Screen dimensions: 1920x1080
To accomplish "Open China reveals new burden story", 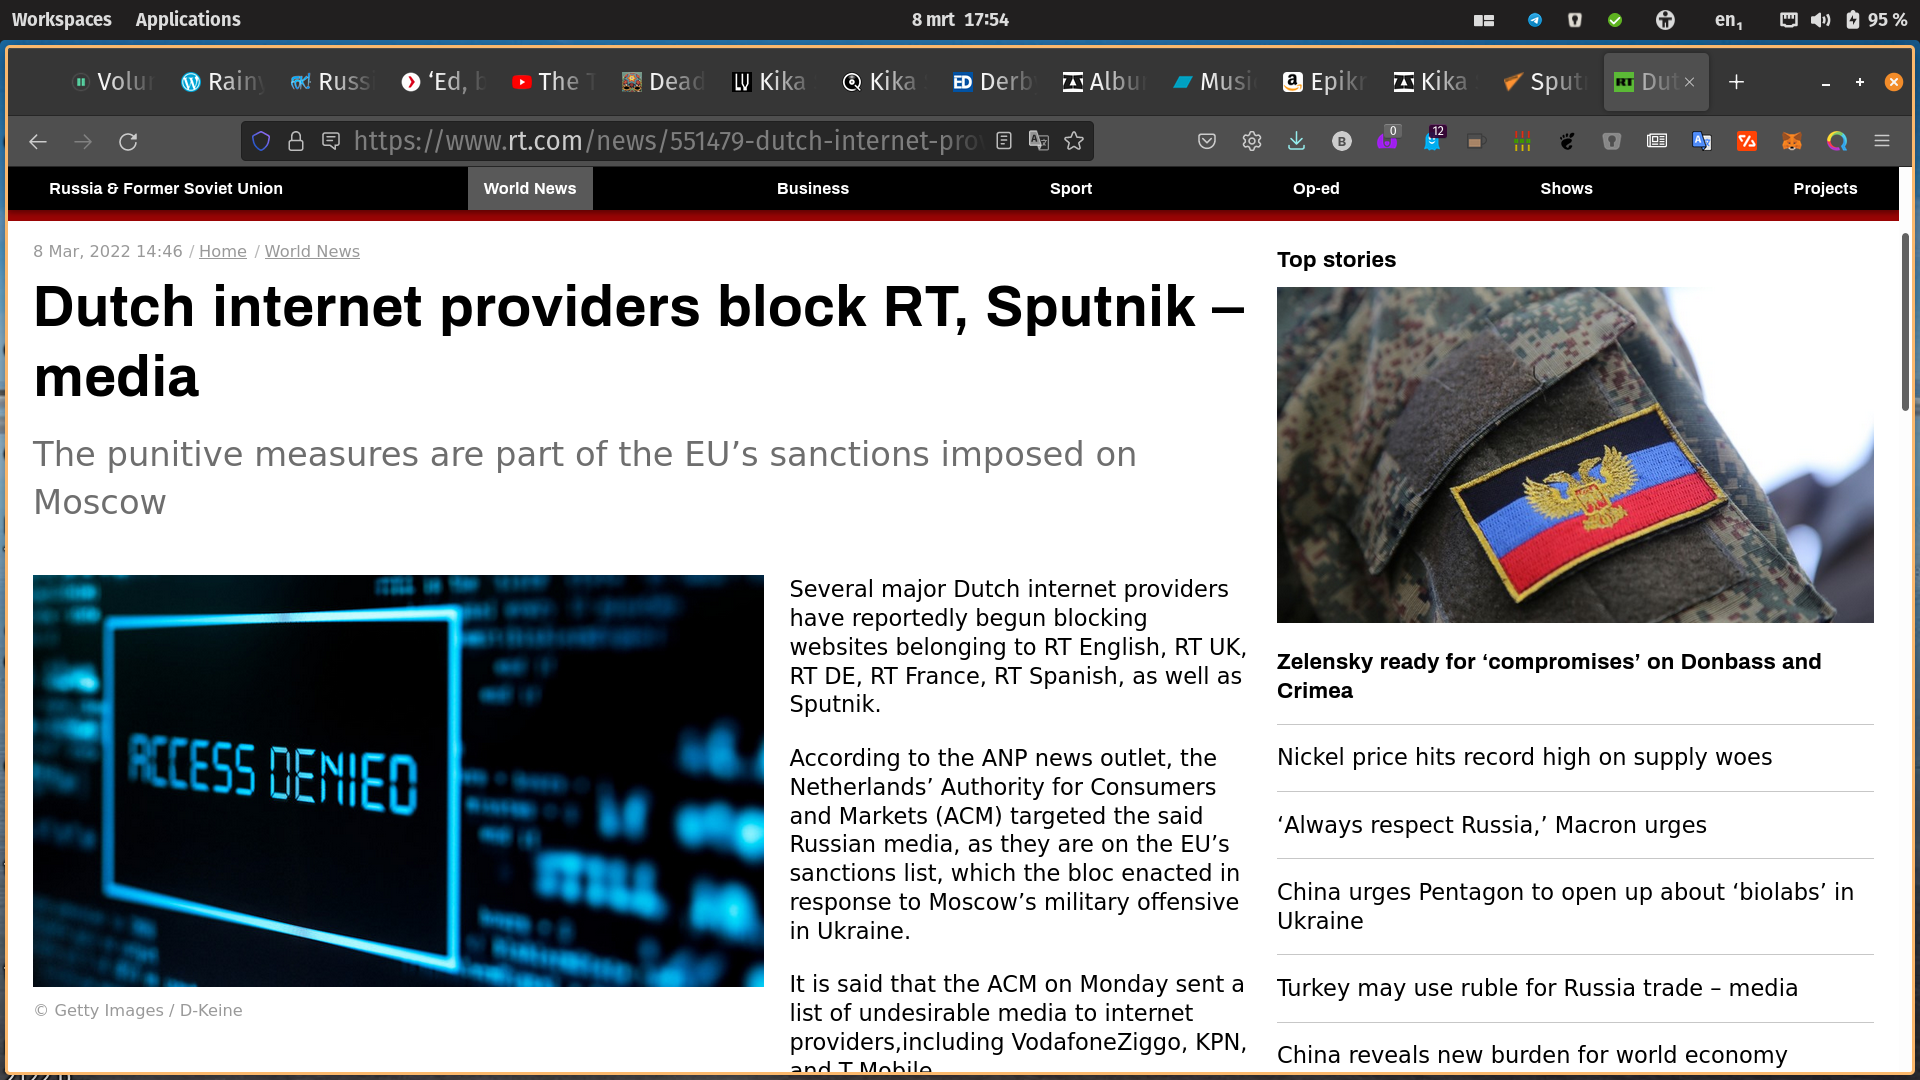I will tap(1532, 1055).
